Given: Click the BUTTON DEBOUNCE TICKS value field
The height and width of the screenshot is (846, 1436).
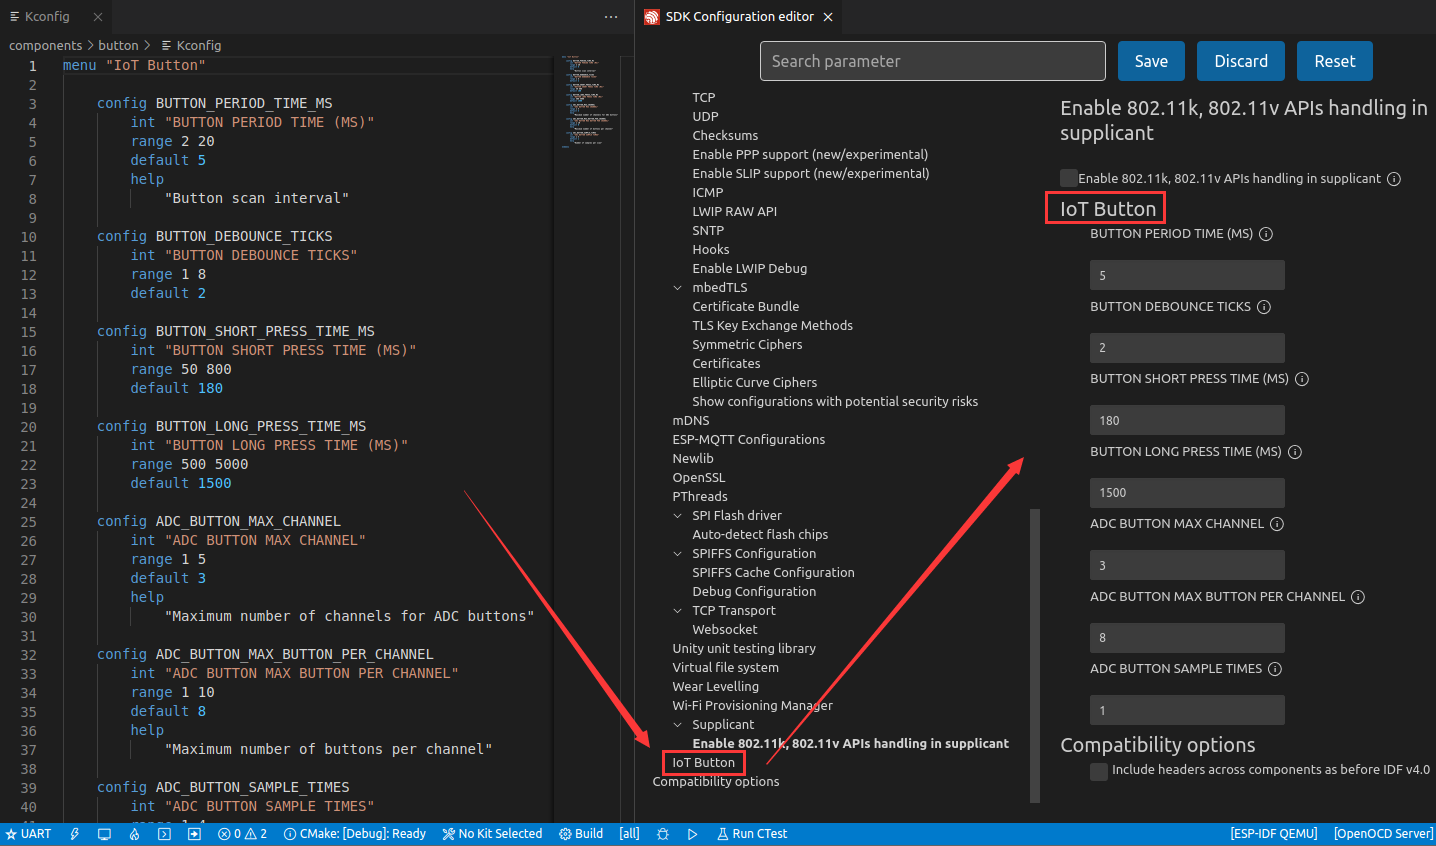Looking at the screenshot, I should 1187,348.
